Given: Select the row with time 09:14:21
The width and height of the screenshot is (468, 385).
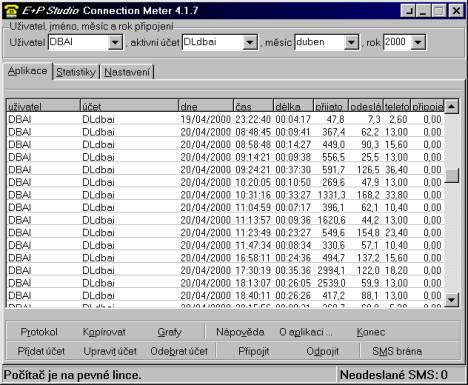Looking at the screenshot, I should (225, 157).
